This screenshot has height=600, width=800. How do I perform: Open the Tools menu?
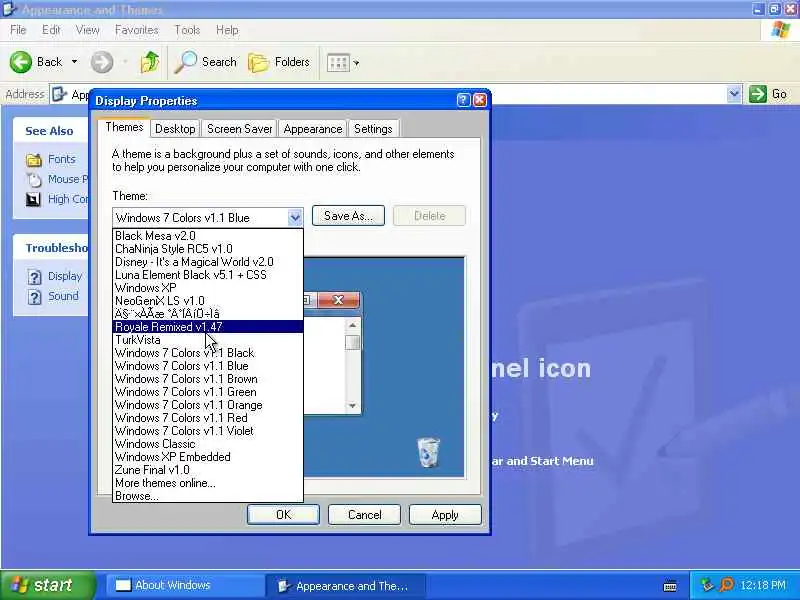pyautogui.click(x=187, y=30)
